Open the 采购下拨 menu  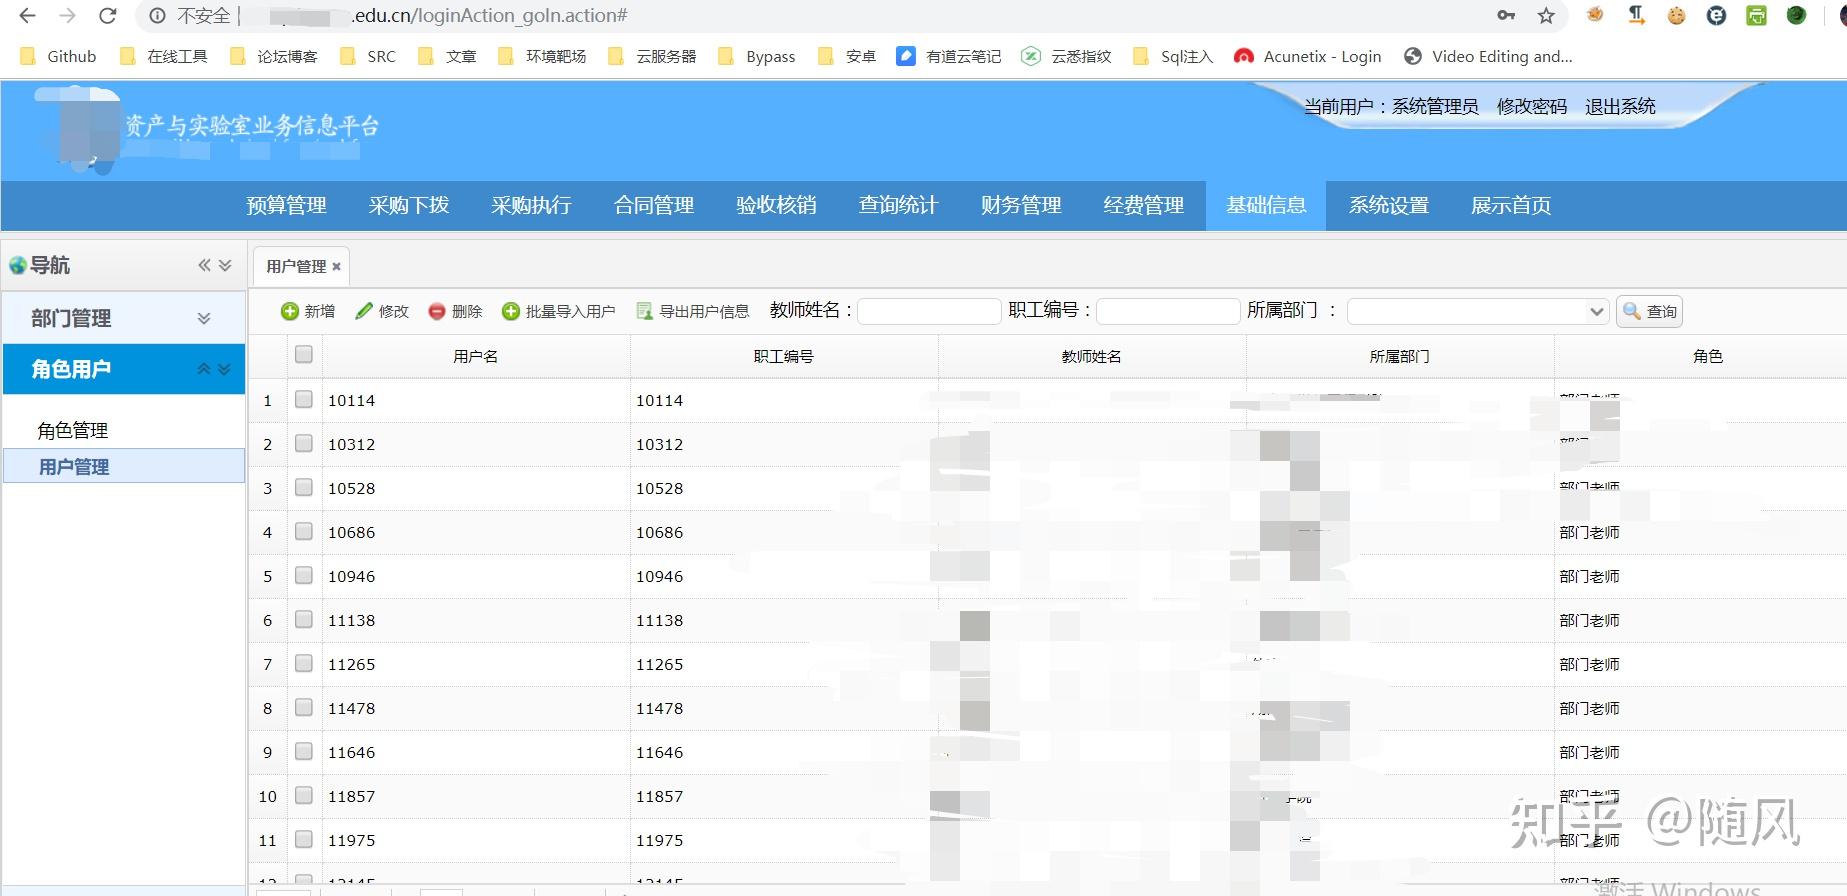point(409,206)
